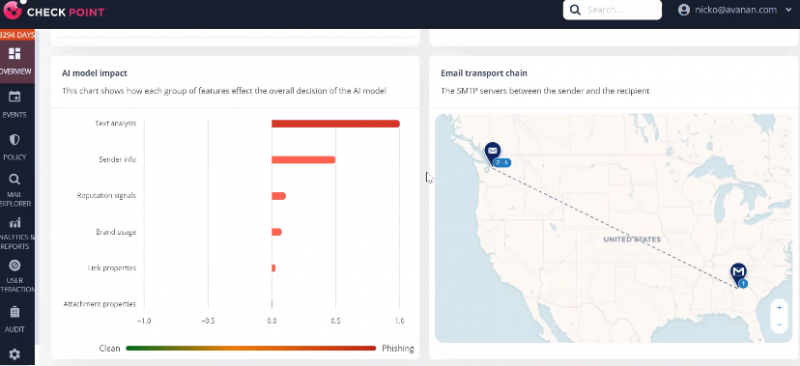Open Analytics & Reports chart icon
The height and width of the screenshot is (366, 800).
pyautogui.click(x=15, y=223)
